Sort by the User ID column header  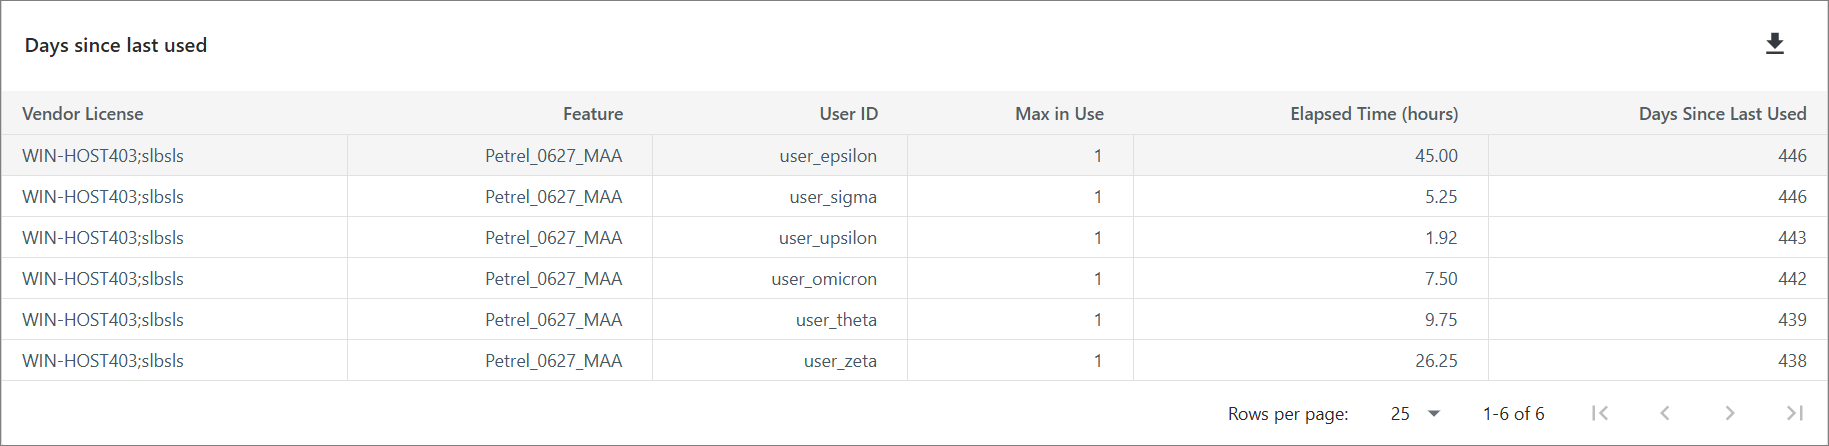[x=849, y=114]
